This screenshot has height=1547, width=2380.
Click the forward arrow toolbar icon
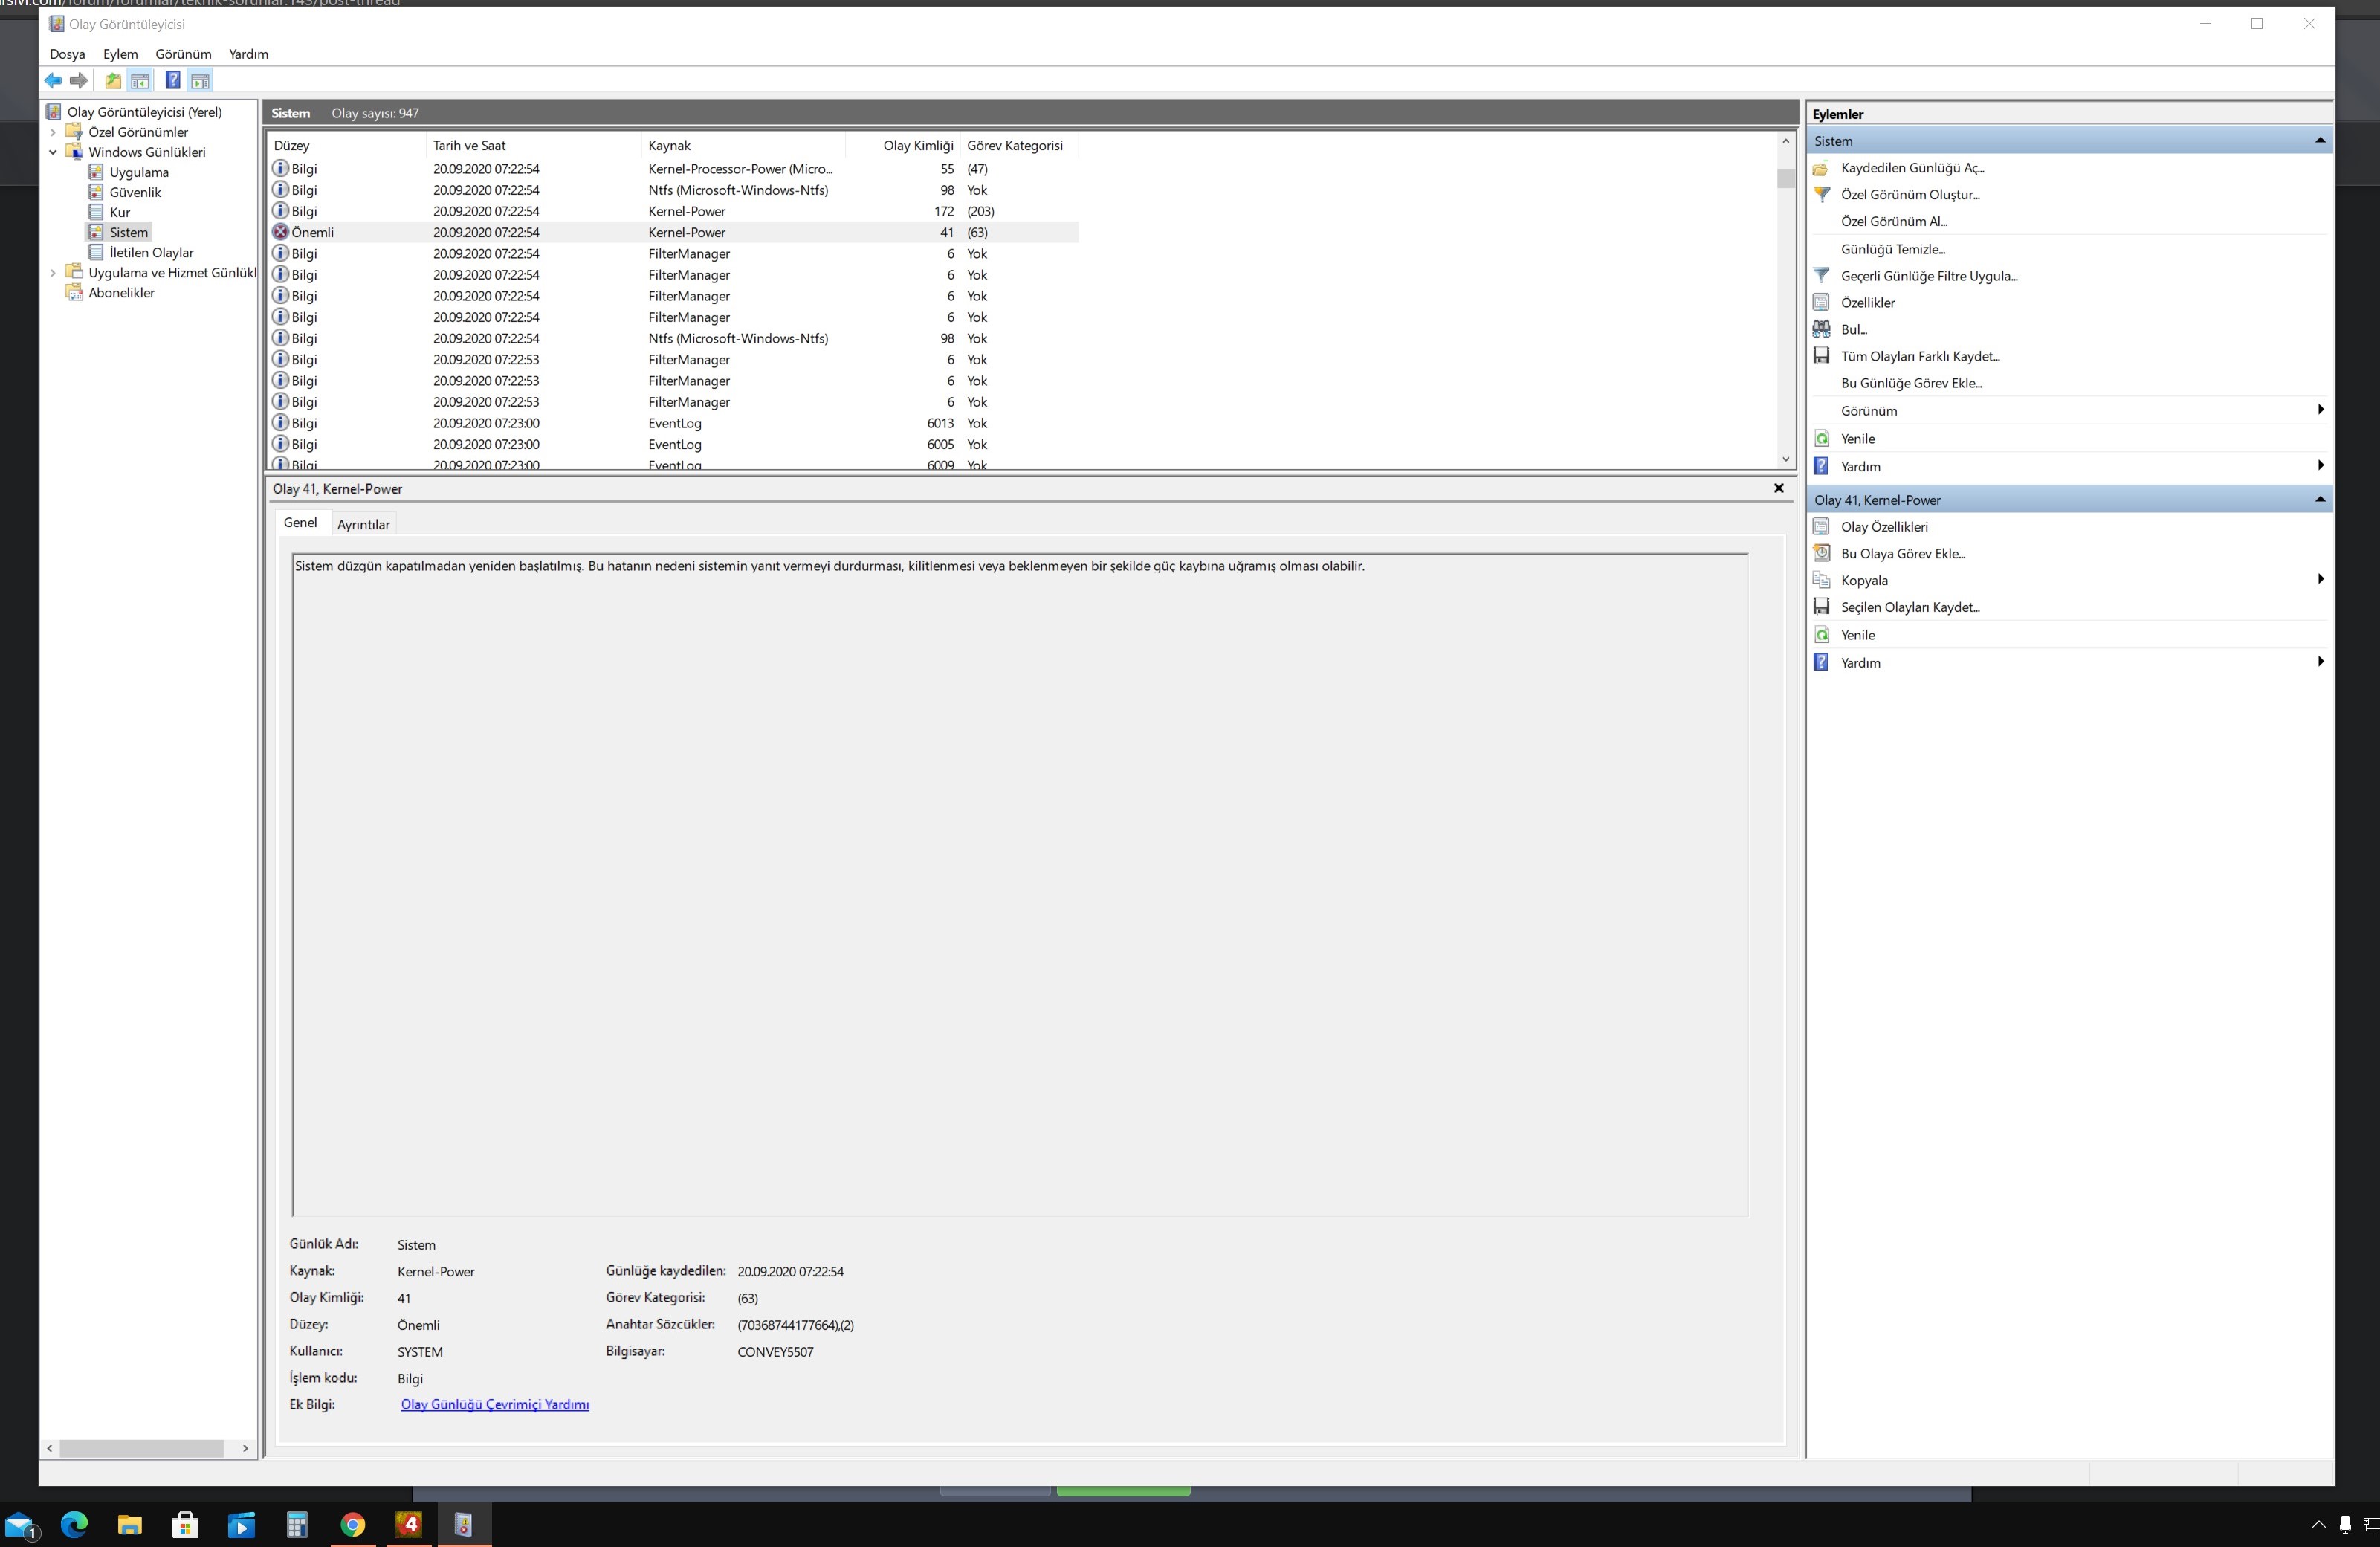[x=79, y=81]
